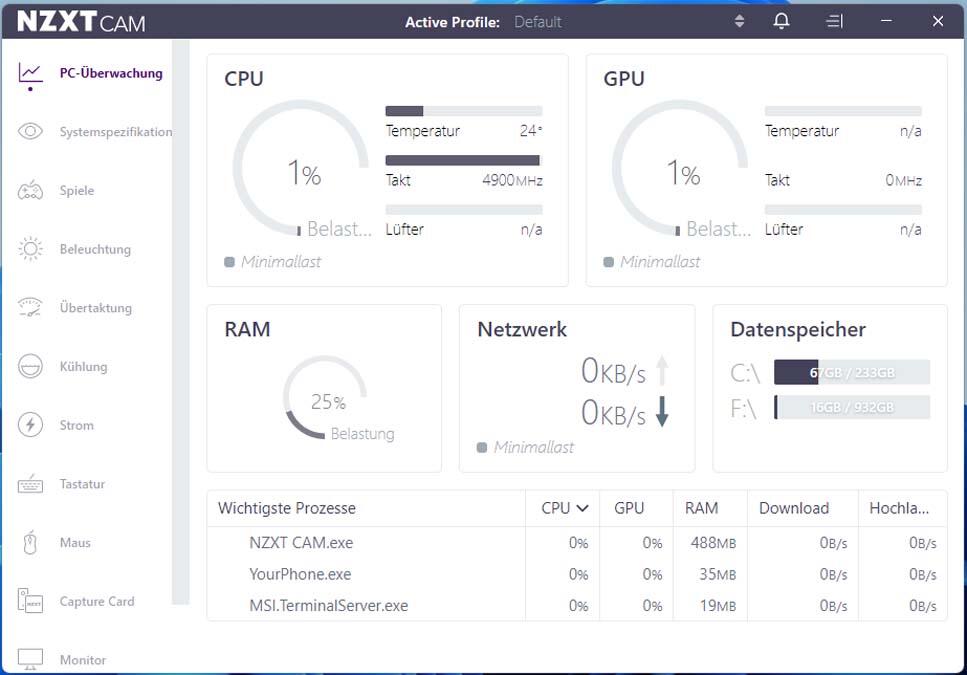The height and width of the screenshot is (675, 967).
Task: Sort processes by CPU column chevron
Action: (x=582, y=508)
